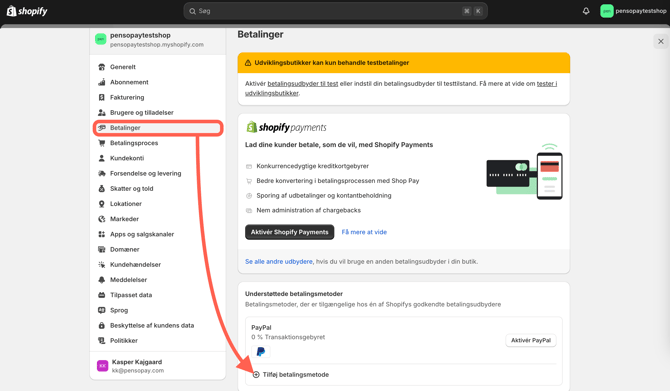Screen dimensions: 670x391
Task: Click the Kundehændelser sparkle icon
Action: pos(102,265)
